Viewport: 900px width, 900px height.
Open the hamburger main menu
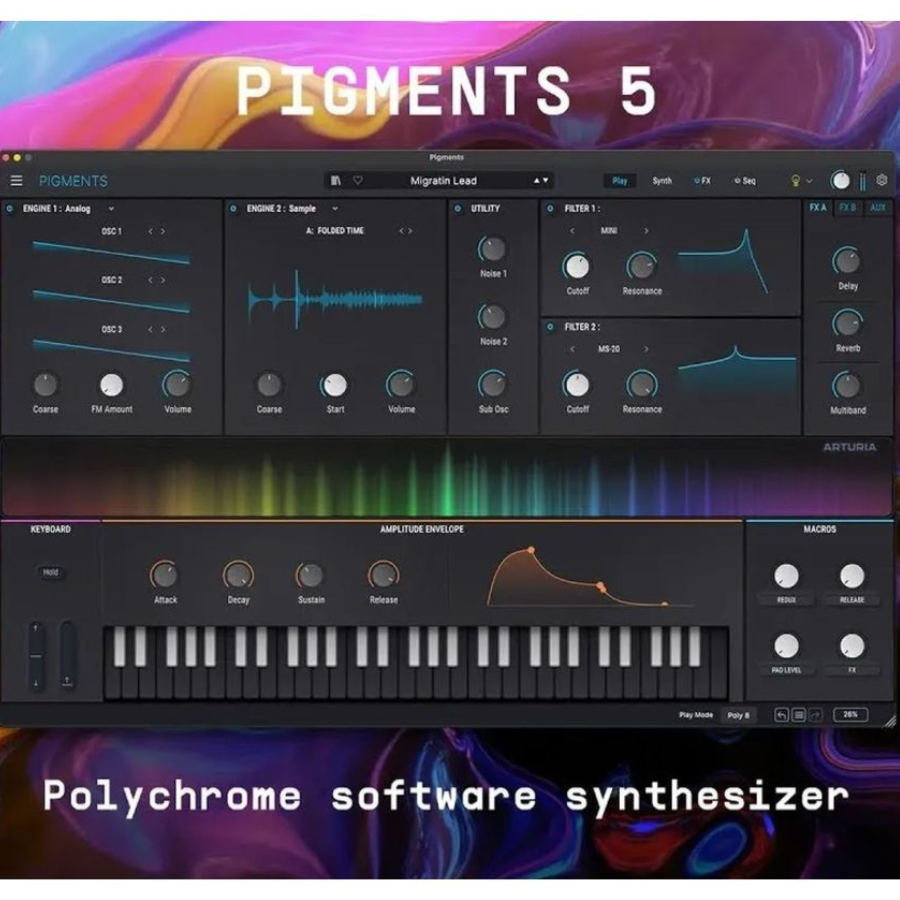[x=17, y=181]
